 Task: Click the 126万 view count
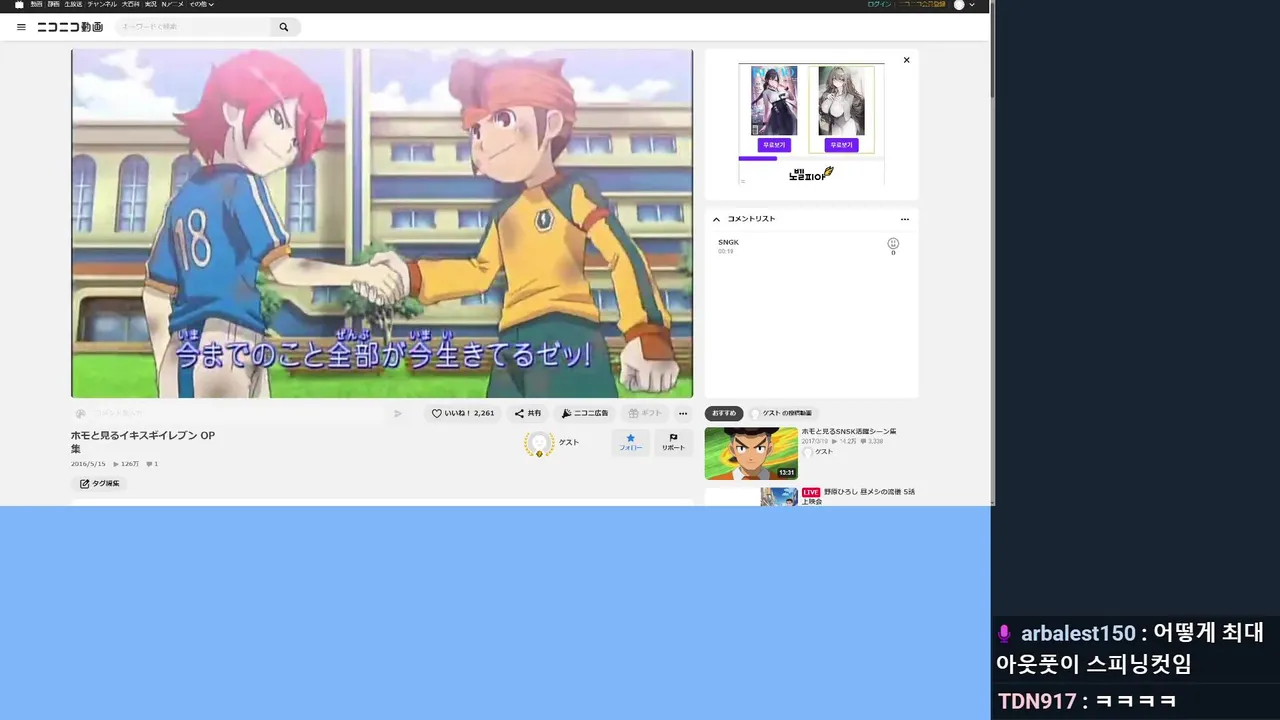(x=126, y=464)
